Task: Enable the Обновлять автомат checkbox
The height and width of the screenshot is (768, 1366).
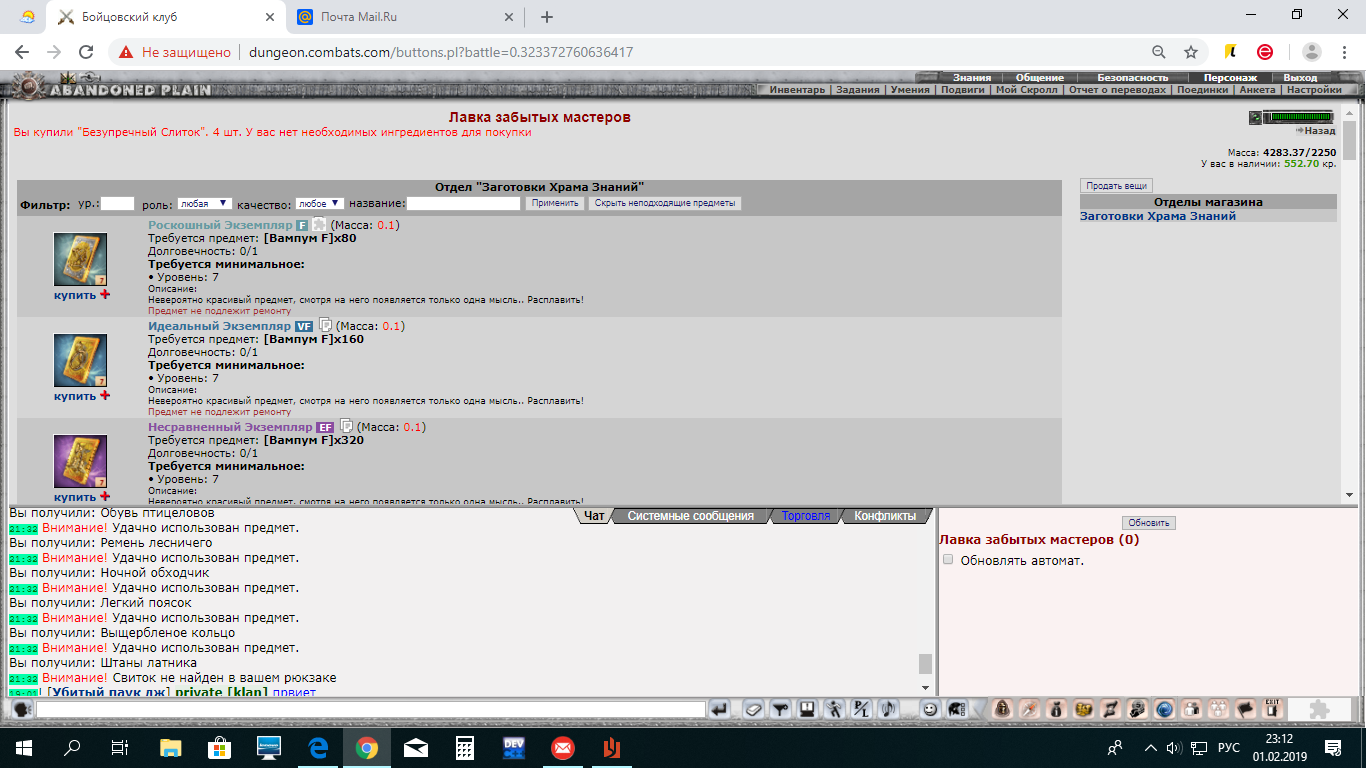Action: point(948,560)
